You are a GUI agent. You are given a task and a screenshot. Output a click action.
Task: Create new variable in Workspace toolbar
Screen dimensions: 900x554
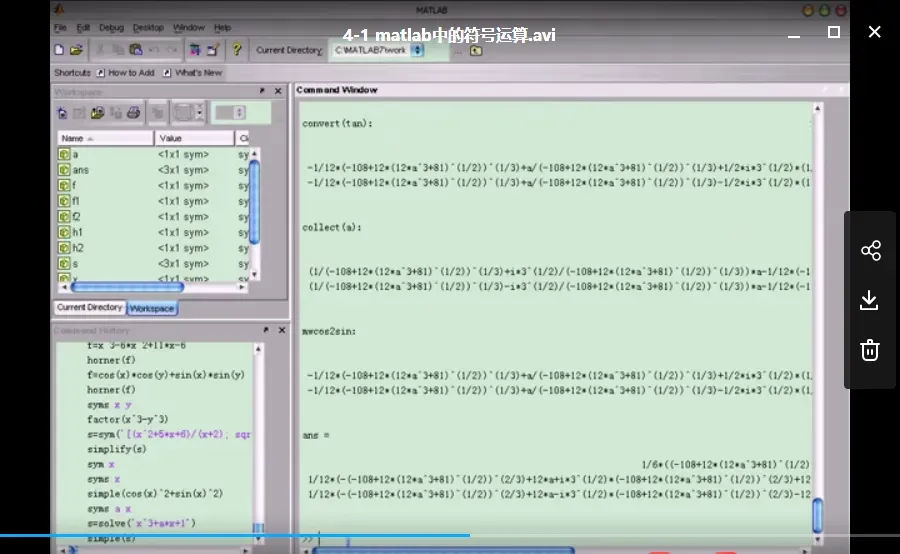point(62,113)
